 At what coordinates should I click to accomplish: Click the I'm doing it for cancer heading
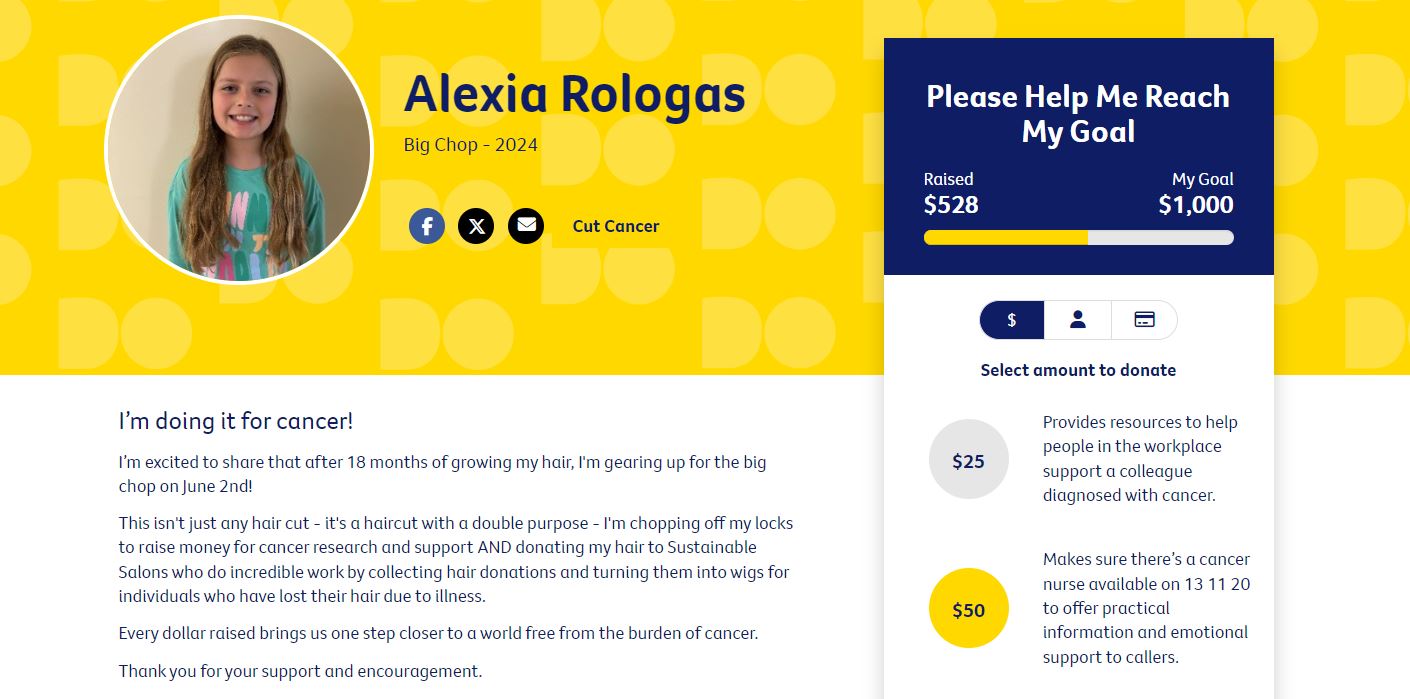(236, 421)
